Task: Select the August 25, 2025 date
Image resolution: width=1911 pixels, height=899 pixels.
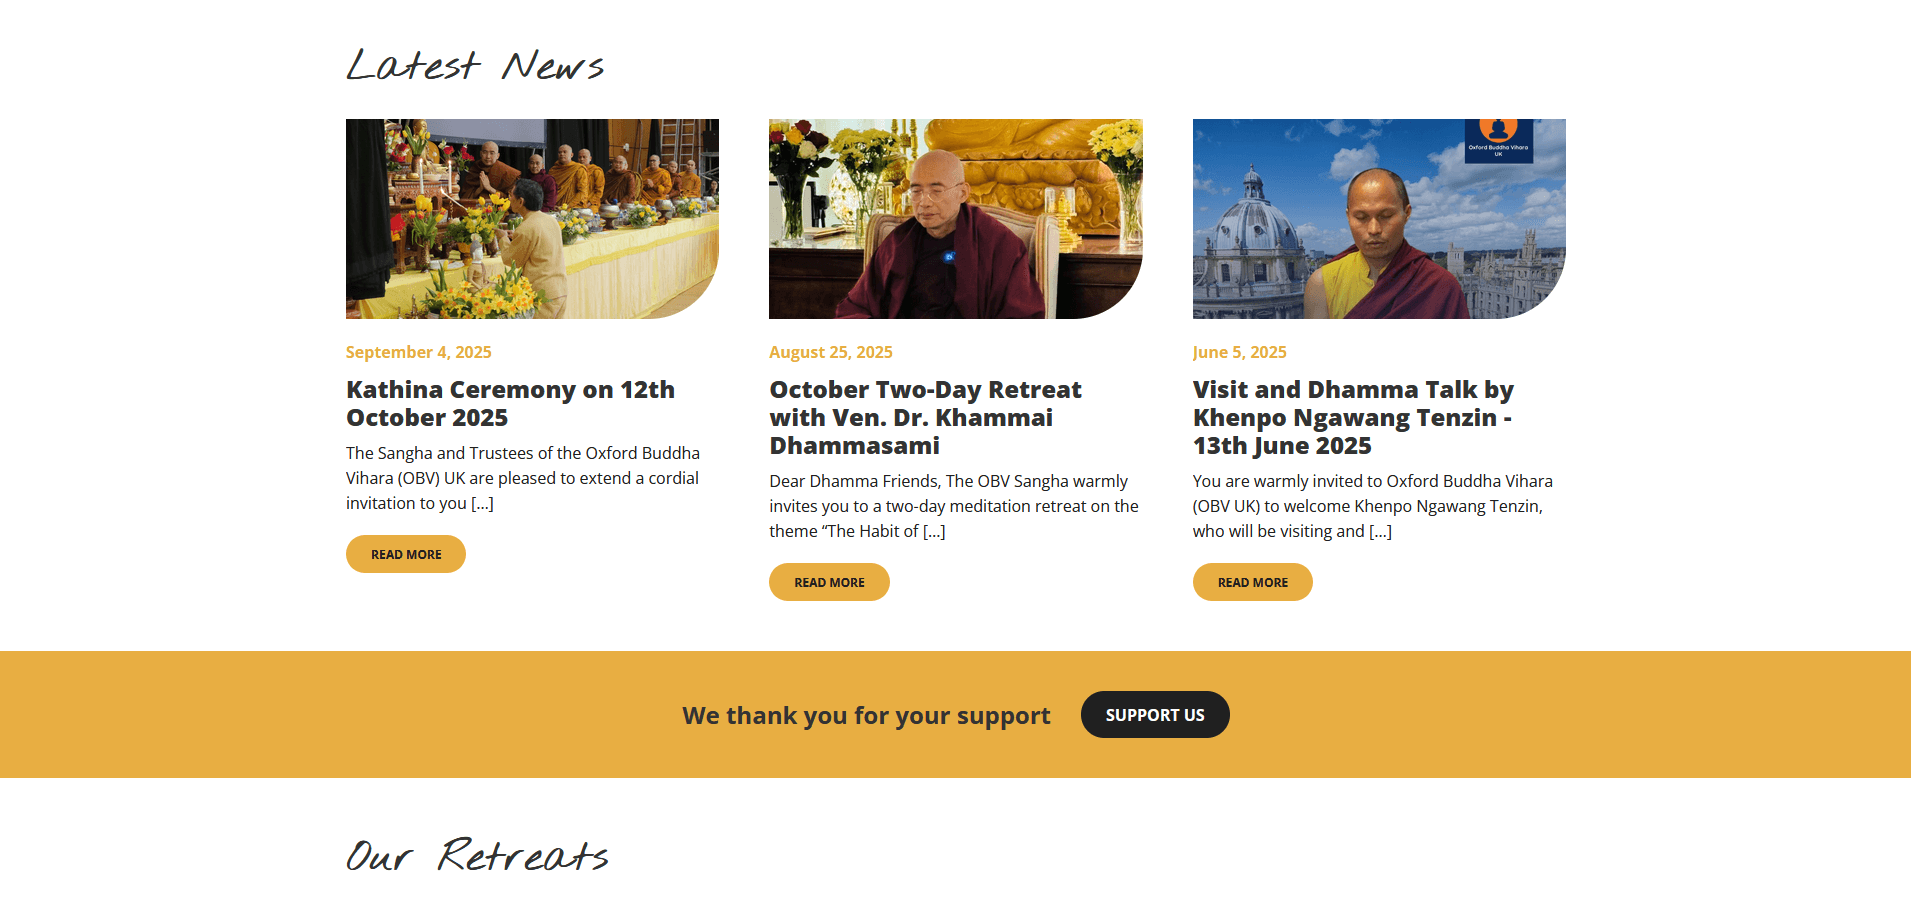Action: 831,352
